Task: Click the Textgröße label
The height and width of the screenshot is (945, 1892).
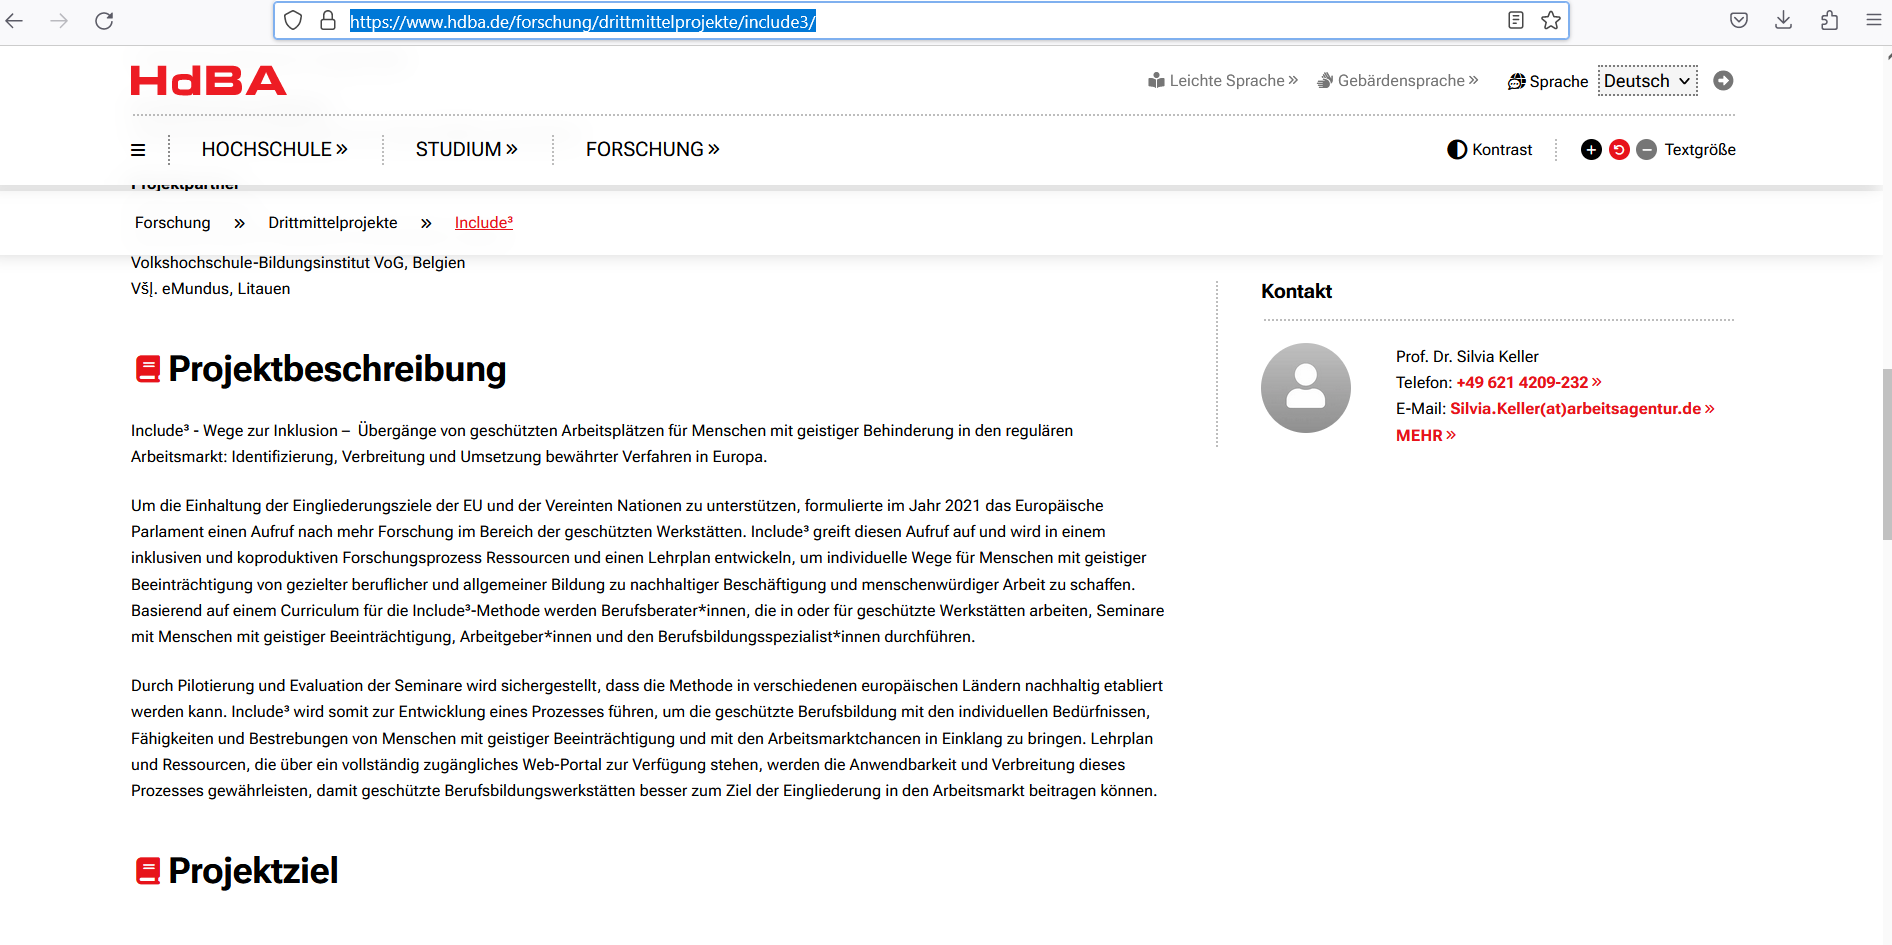Action: (1700, 150)
